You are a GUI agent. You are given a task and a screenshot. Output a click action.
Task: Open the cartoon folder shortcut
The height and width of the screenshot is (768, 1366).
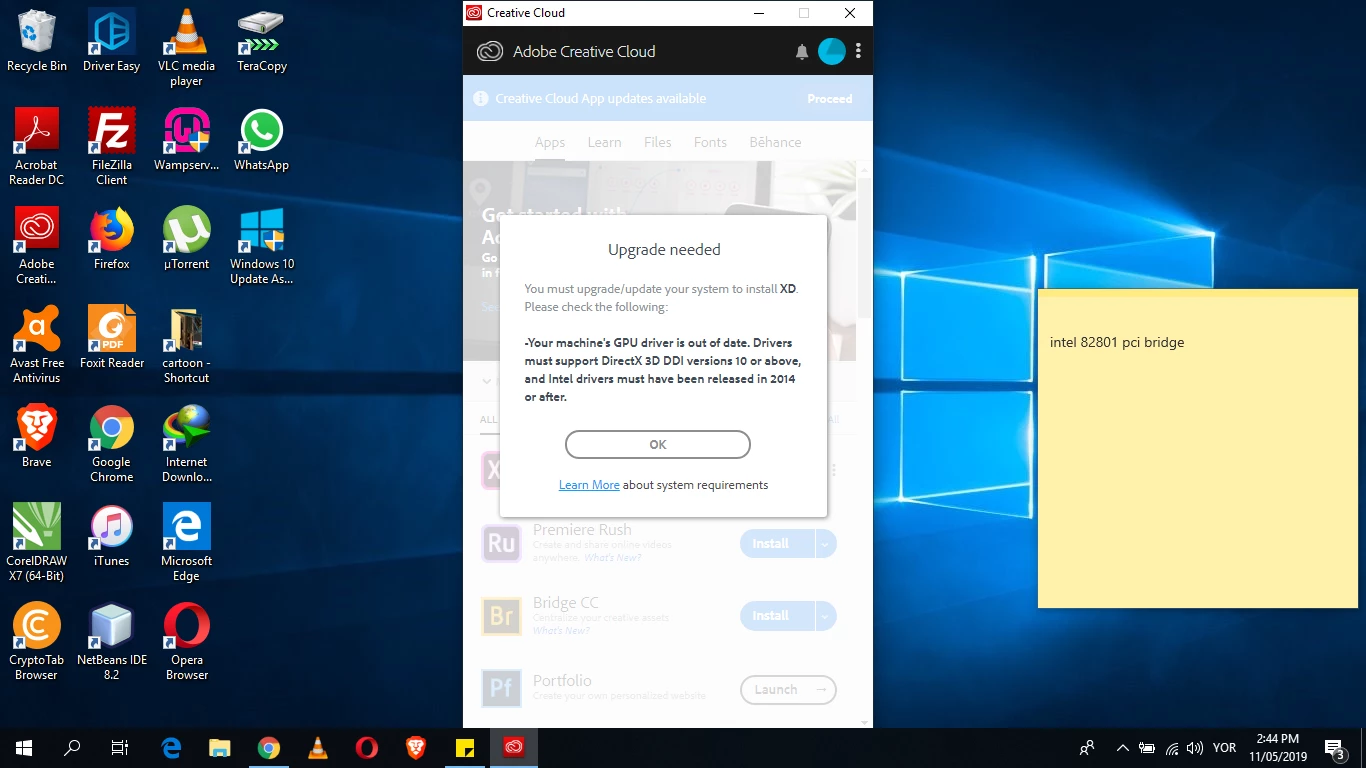point(186,345)
